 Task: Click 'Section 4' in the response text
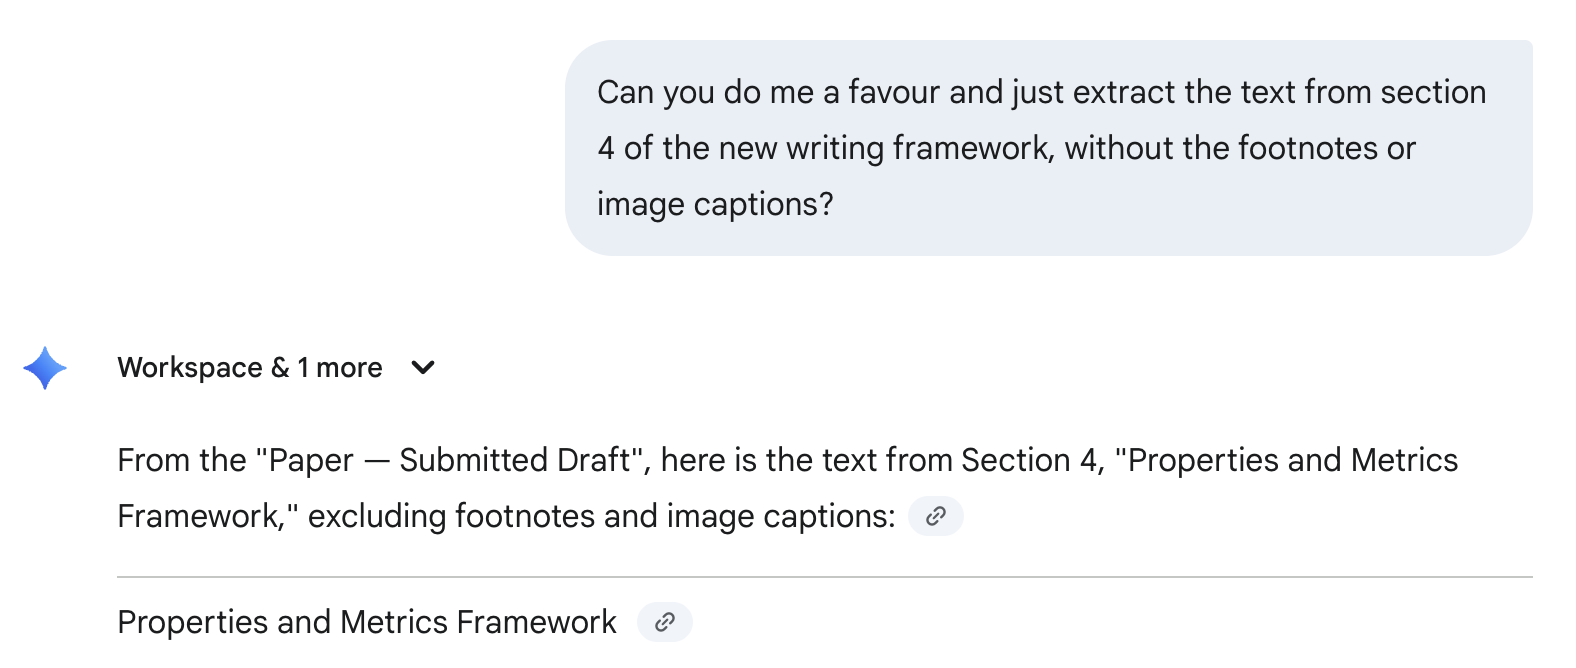tap(1028, 460)
